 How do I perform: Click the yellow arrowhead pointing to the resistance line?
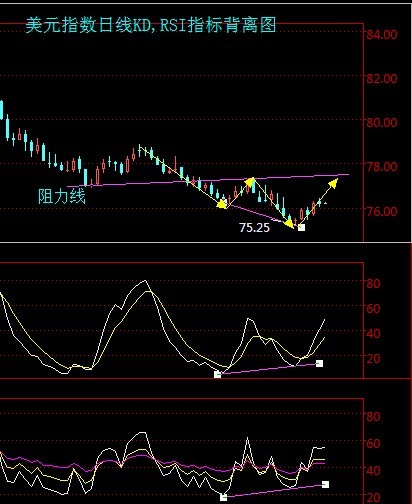point(333,183)
